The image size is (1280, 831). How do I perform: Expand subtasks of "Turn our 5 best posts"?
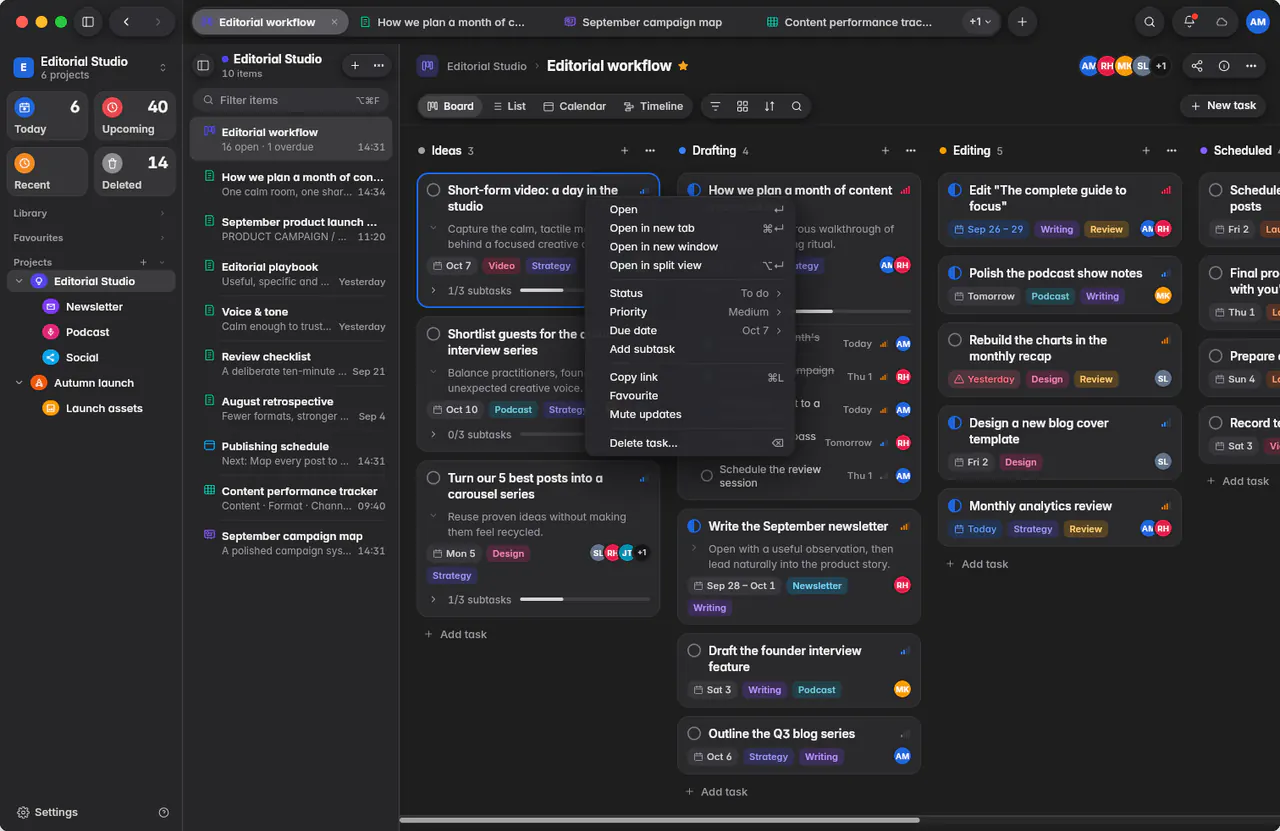(x=433, y=600)
